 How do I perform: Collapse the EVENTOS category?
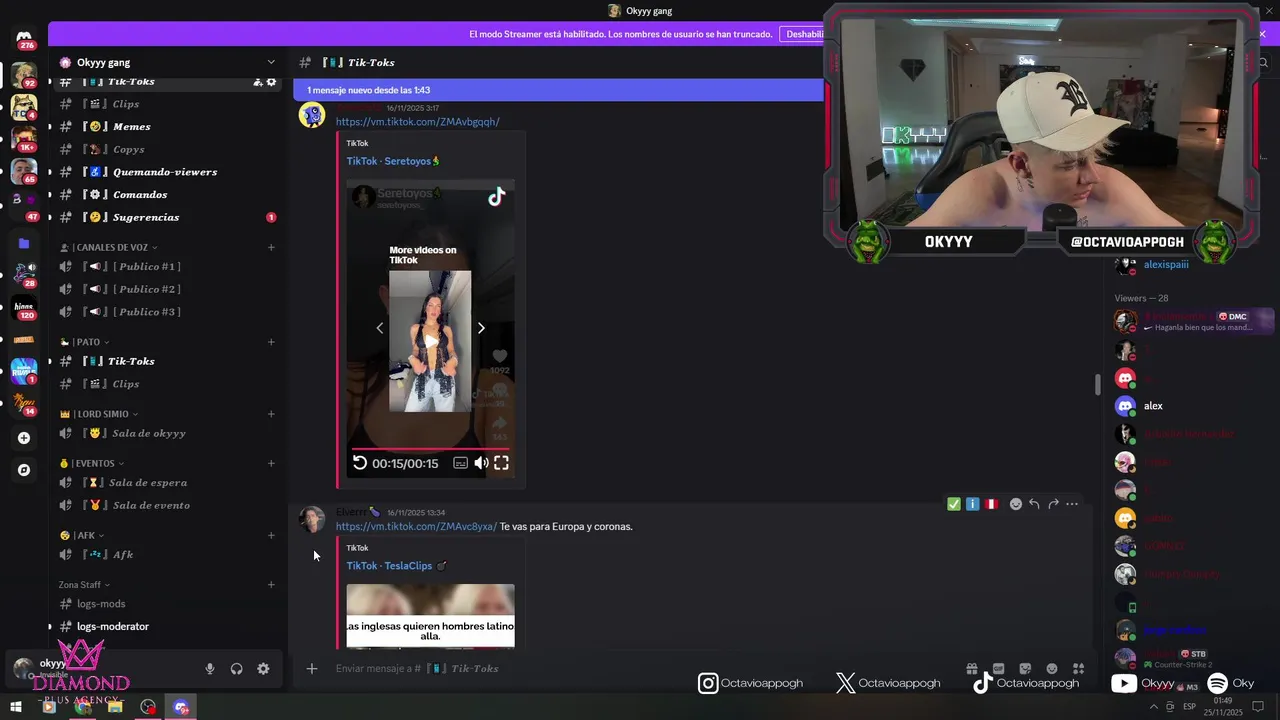tap(92, 463)
